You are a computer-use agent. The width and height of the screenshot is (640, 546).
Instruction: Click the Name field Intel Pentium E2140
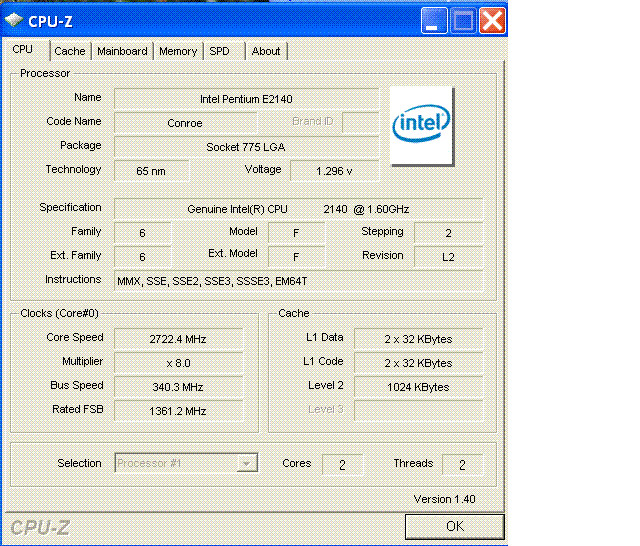[x=246, y=99]
